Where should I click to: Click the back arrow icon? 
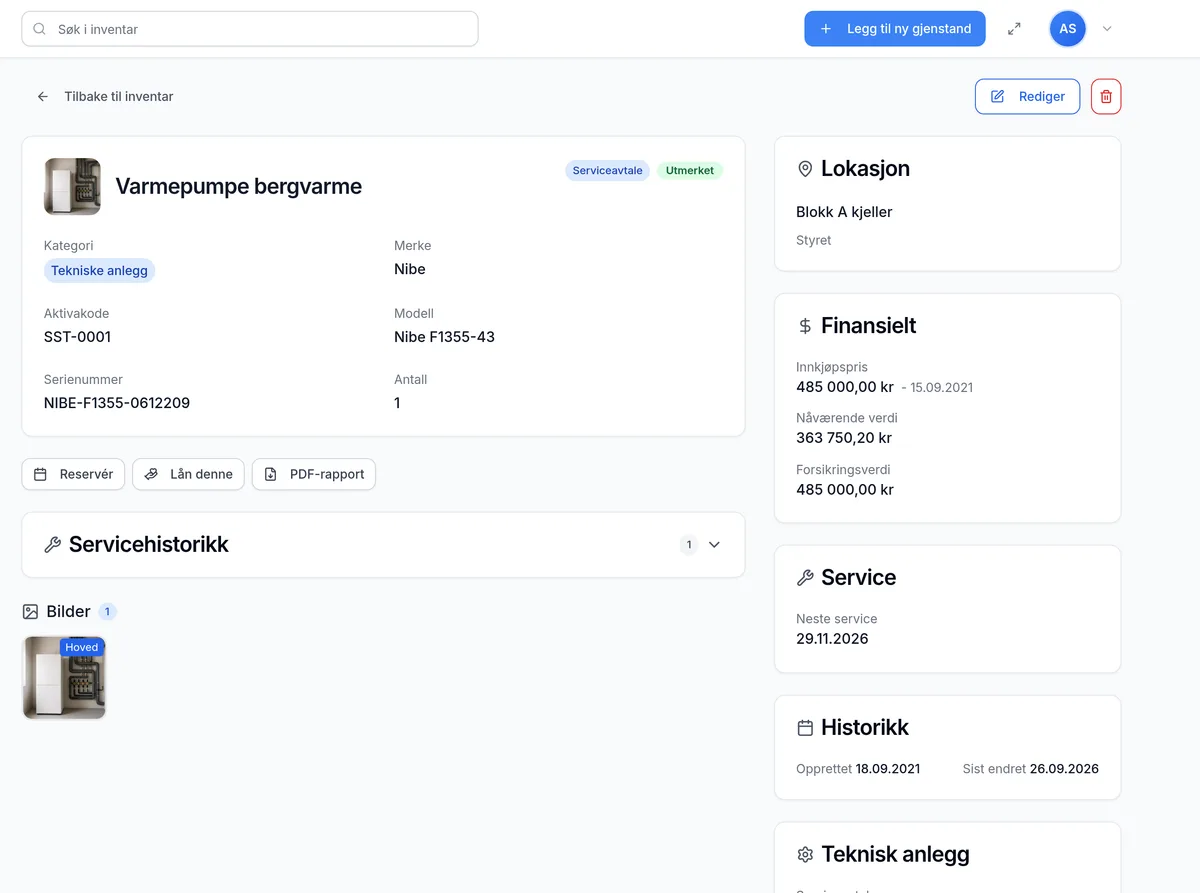pos(43,97)
